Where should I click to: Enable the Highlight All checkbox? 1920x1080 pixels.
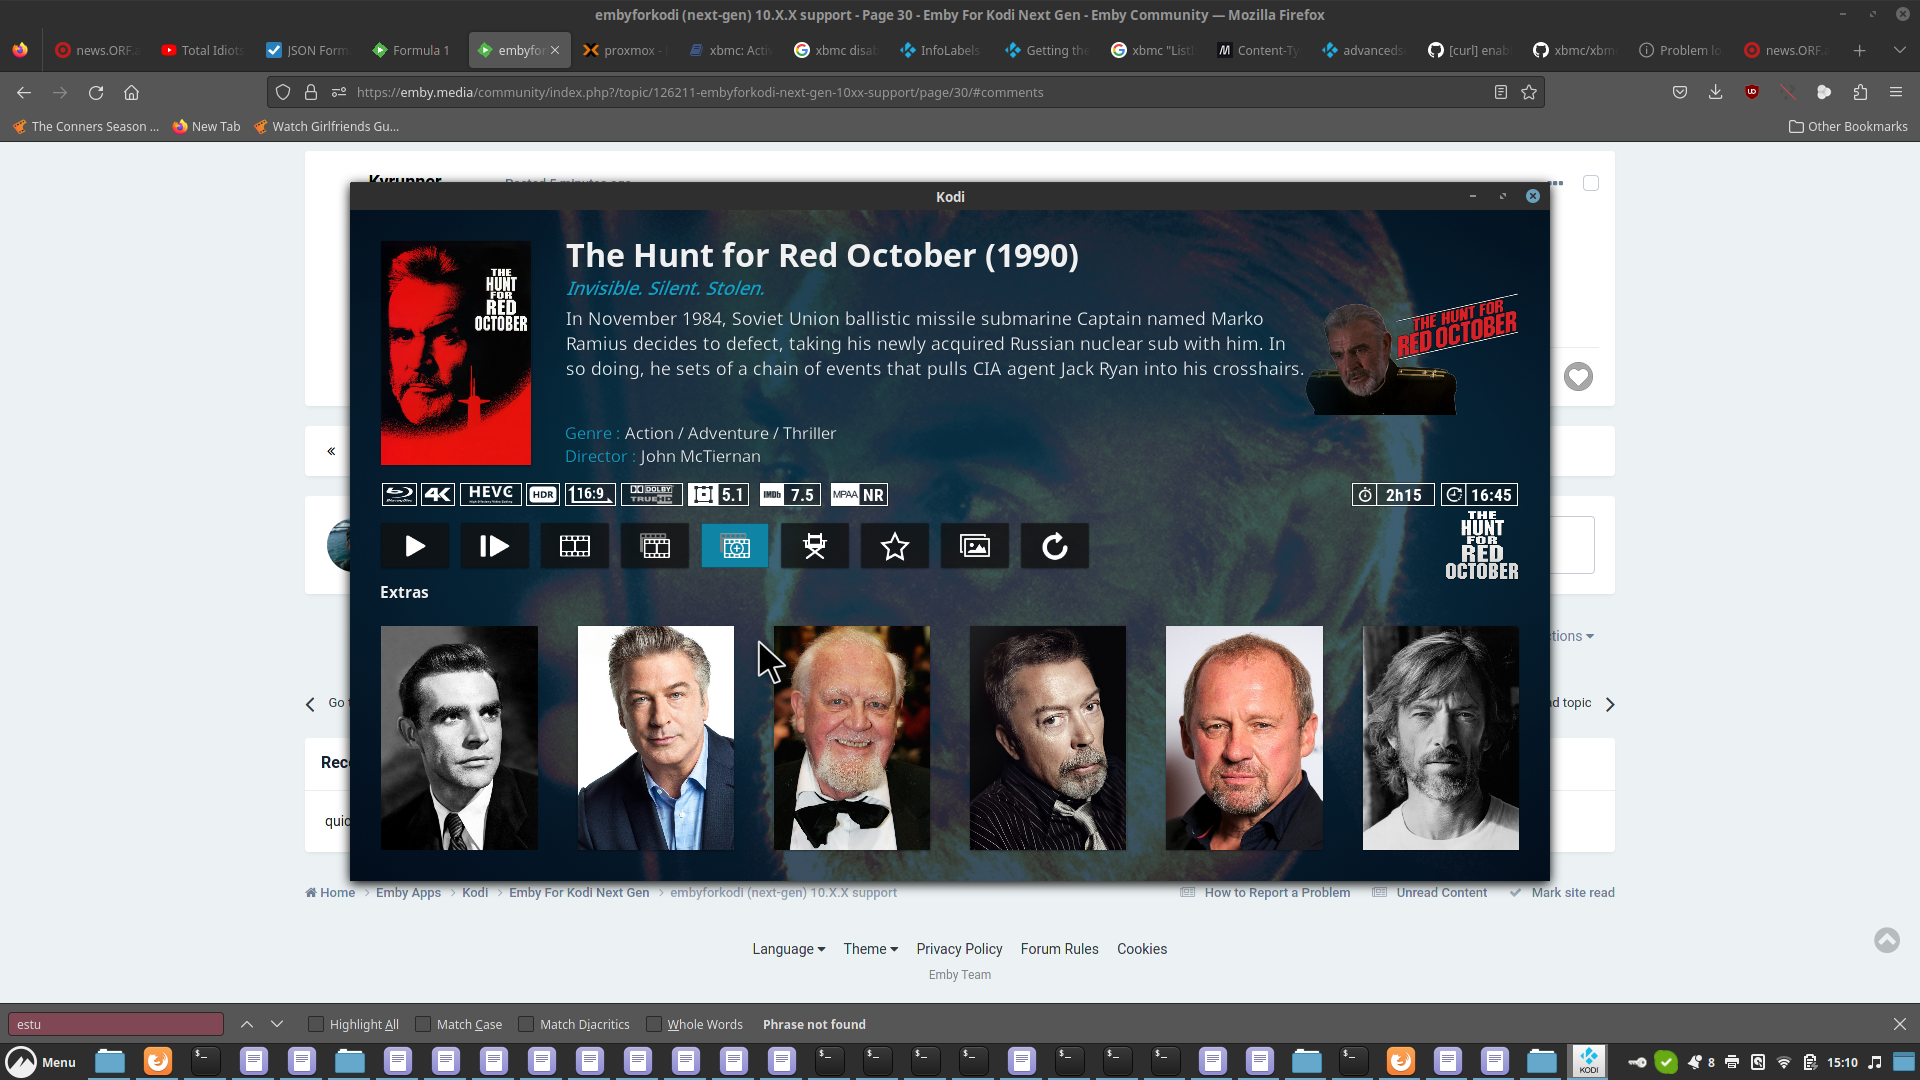(316, 1024)
